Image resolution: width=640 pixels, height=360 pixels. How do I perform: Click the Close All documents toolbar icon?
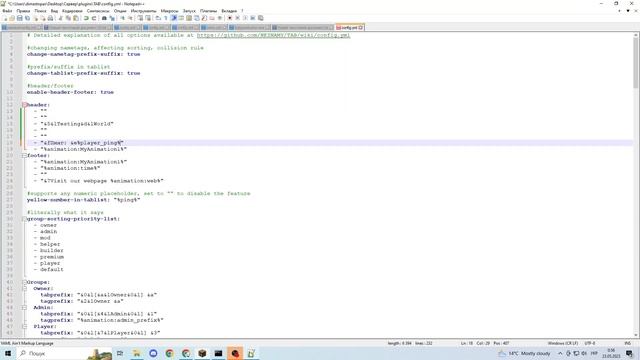44,18
